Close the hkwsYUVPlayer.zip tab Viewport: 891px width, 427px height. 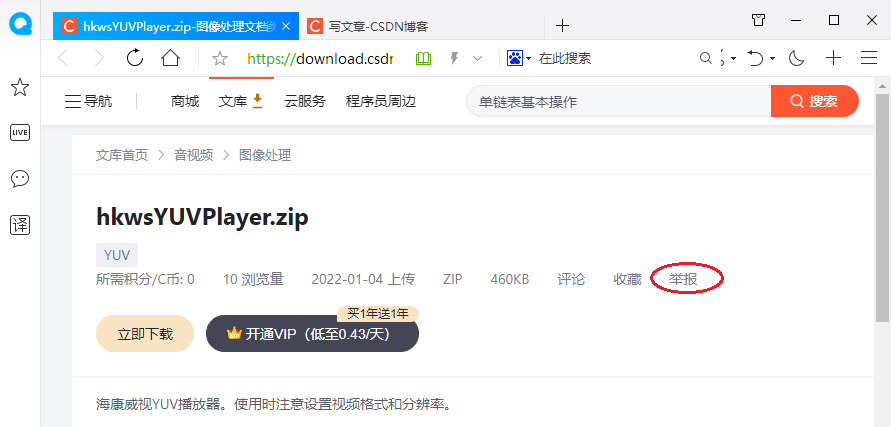(x=286, y=26)
